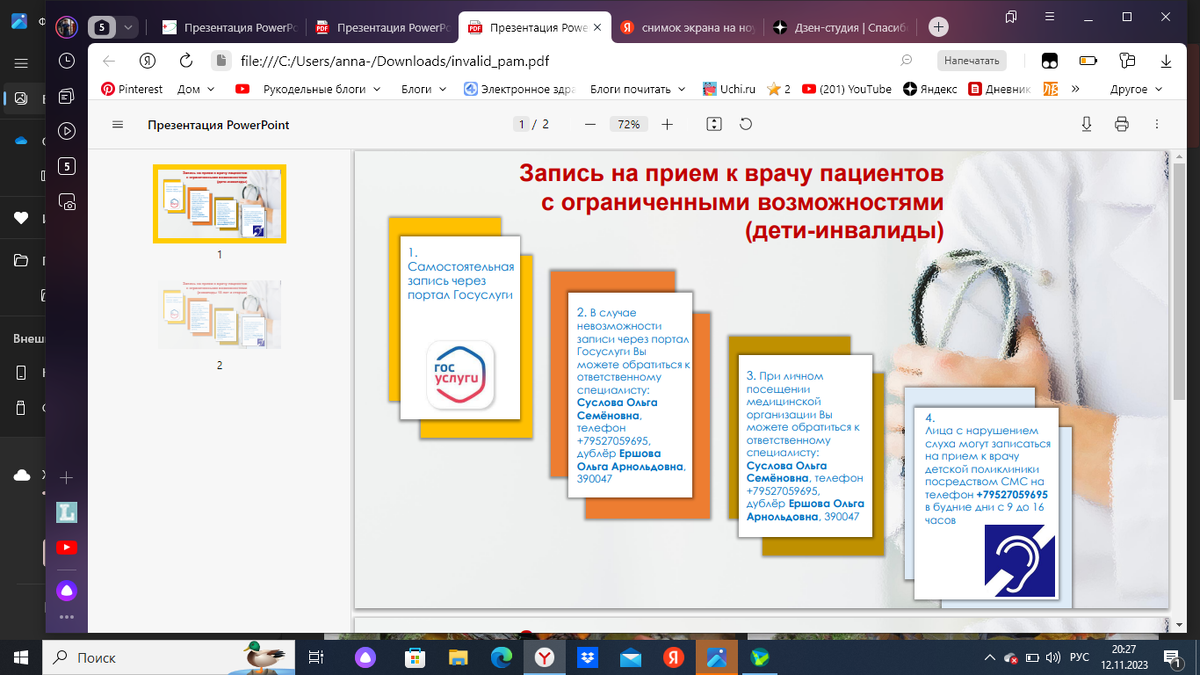Screen dimensions: 1200x675
Task: Reload the page with the refresh icon
Action: point(186,61)
